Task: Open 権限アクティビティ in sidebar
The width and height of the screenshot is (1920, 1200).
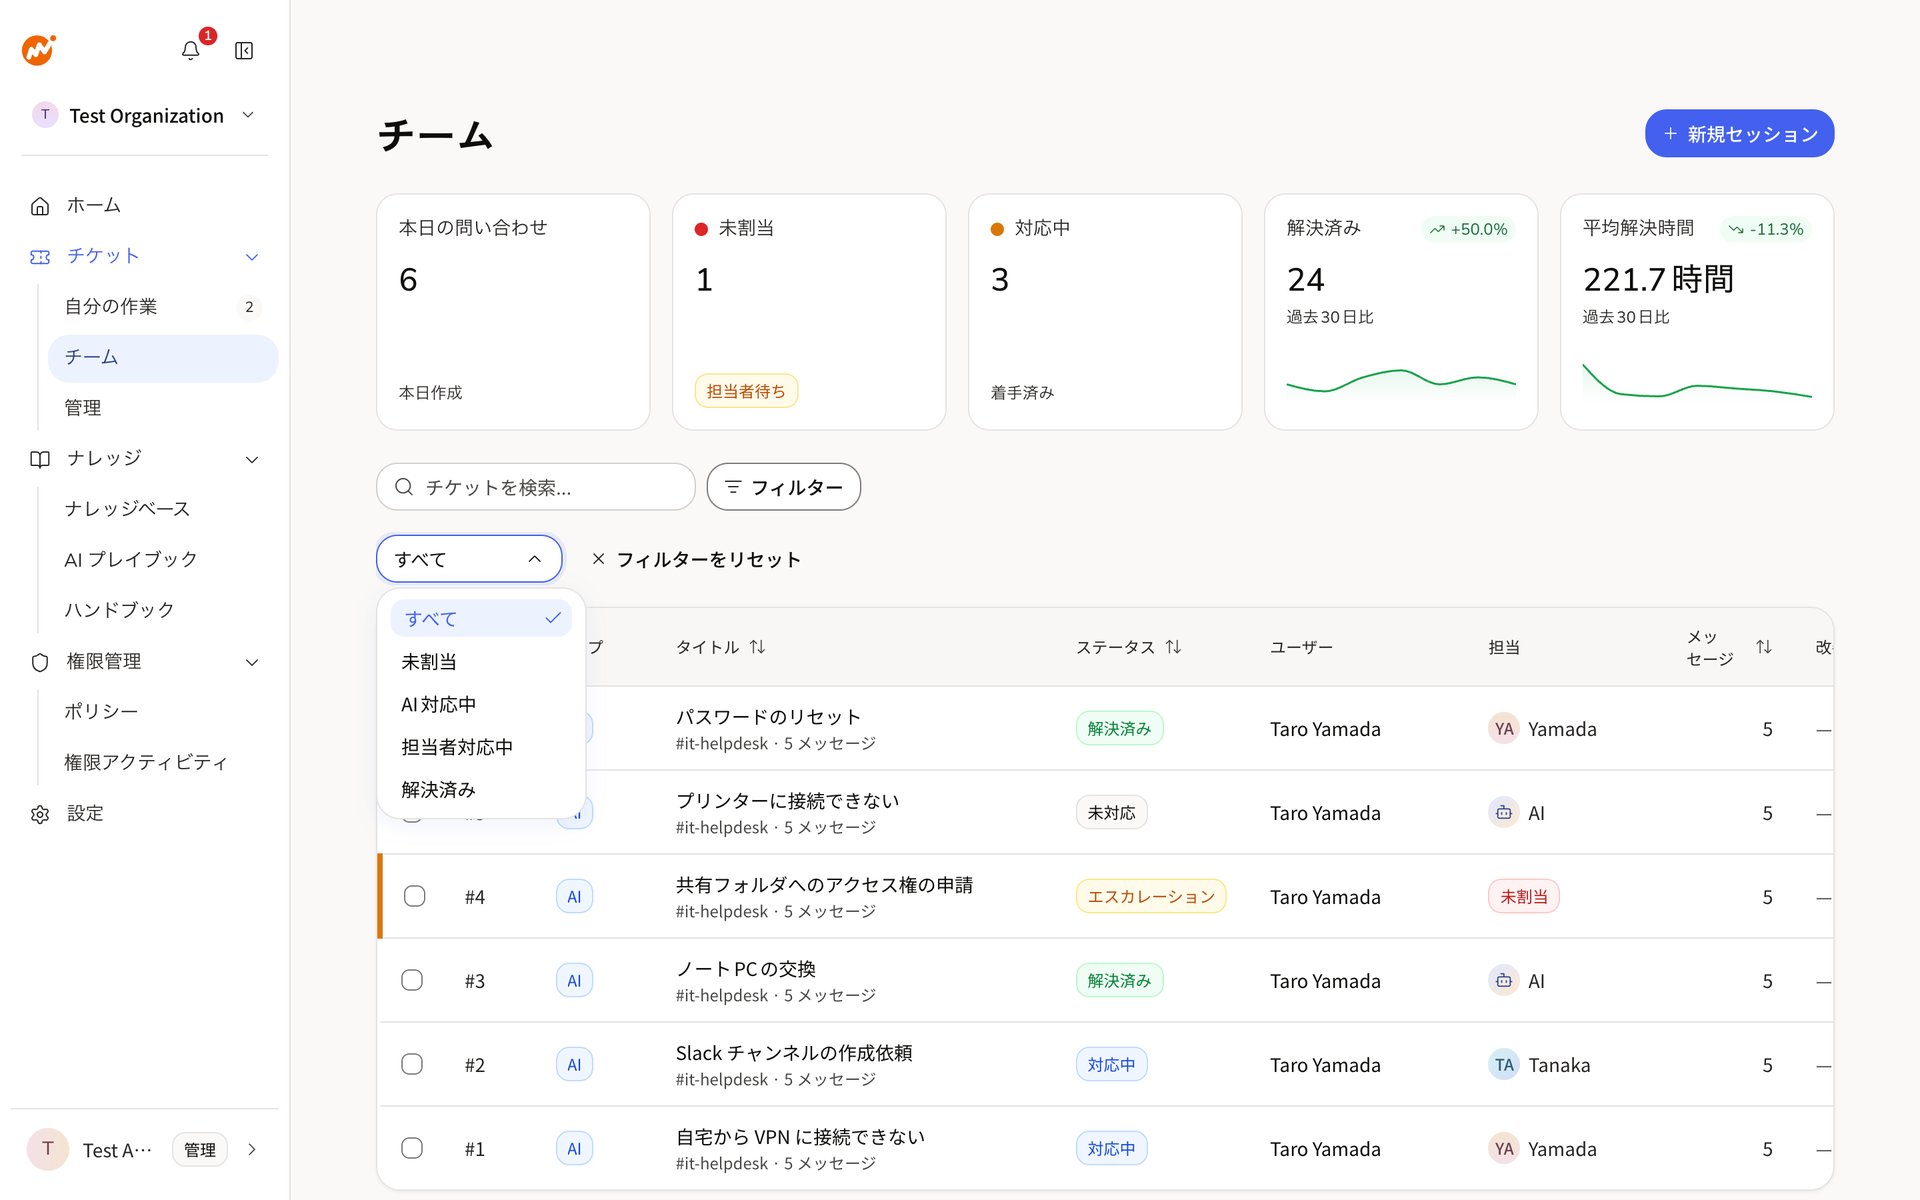Action: click(x=162, y=763)
